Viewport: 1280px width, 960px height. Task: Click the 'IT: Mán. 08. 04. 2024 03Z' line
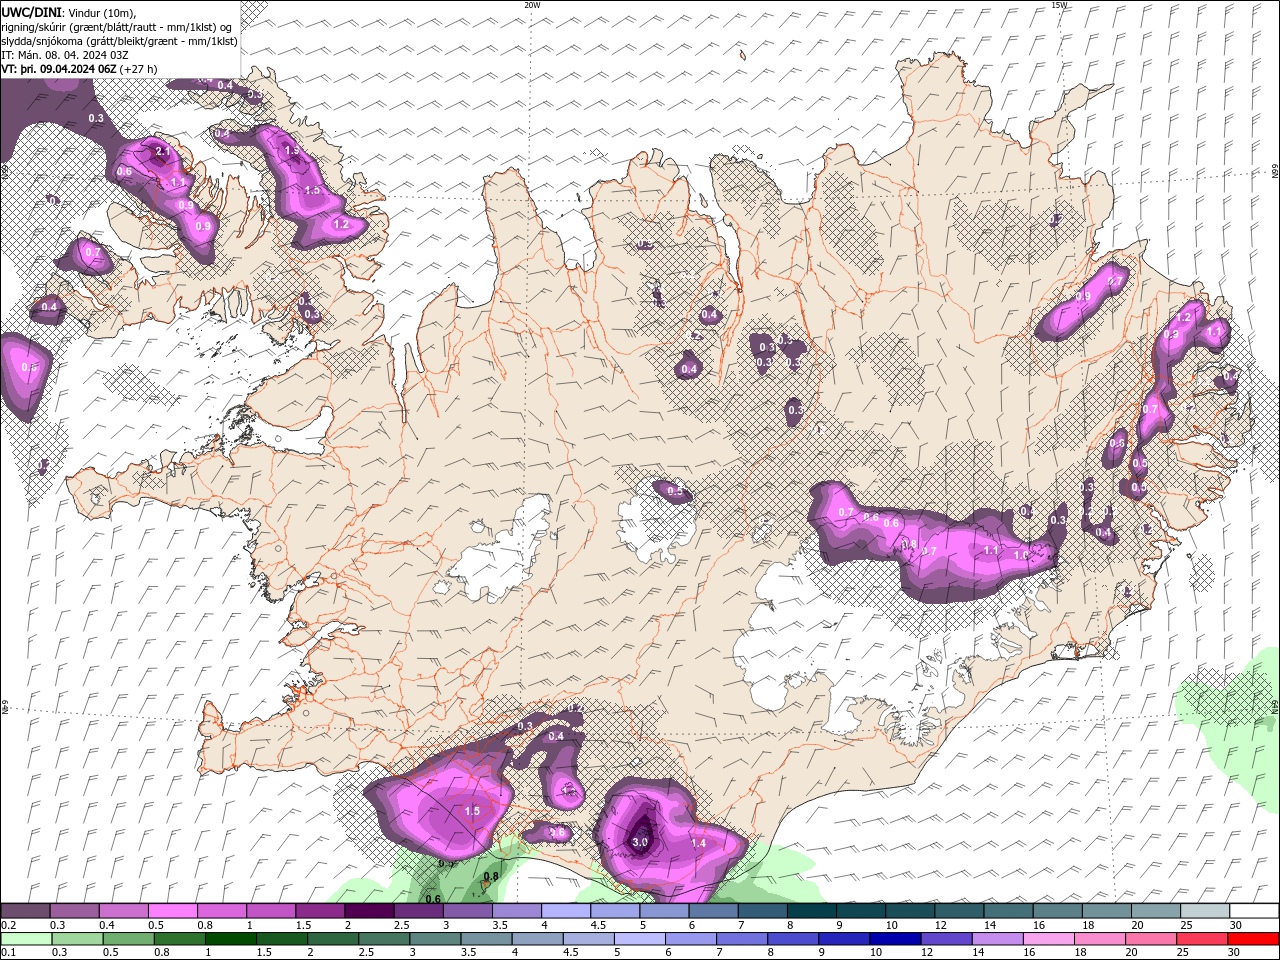(63, 55)
